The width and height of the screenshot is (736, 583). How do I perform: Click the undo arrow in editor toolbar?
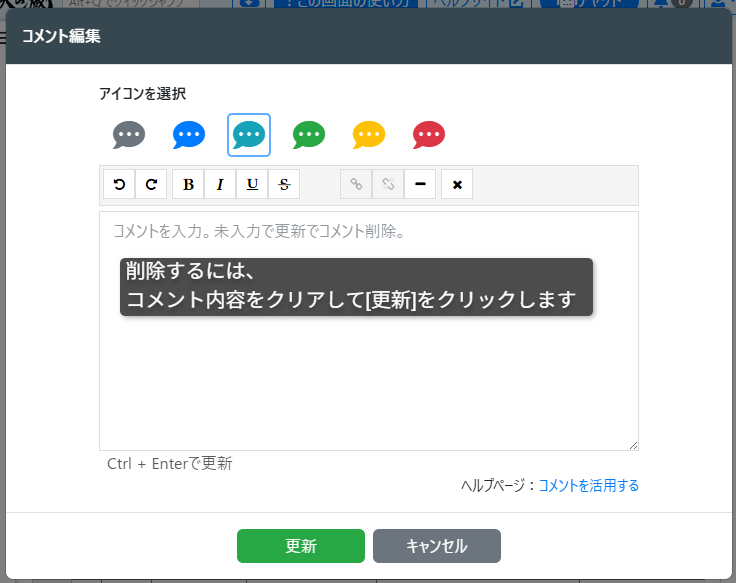pos(120,184)
